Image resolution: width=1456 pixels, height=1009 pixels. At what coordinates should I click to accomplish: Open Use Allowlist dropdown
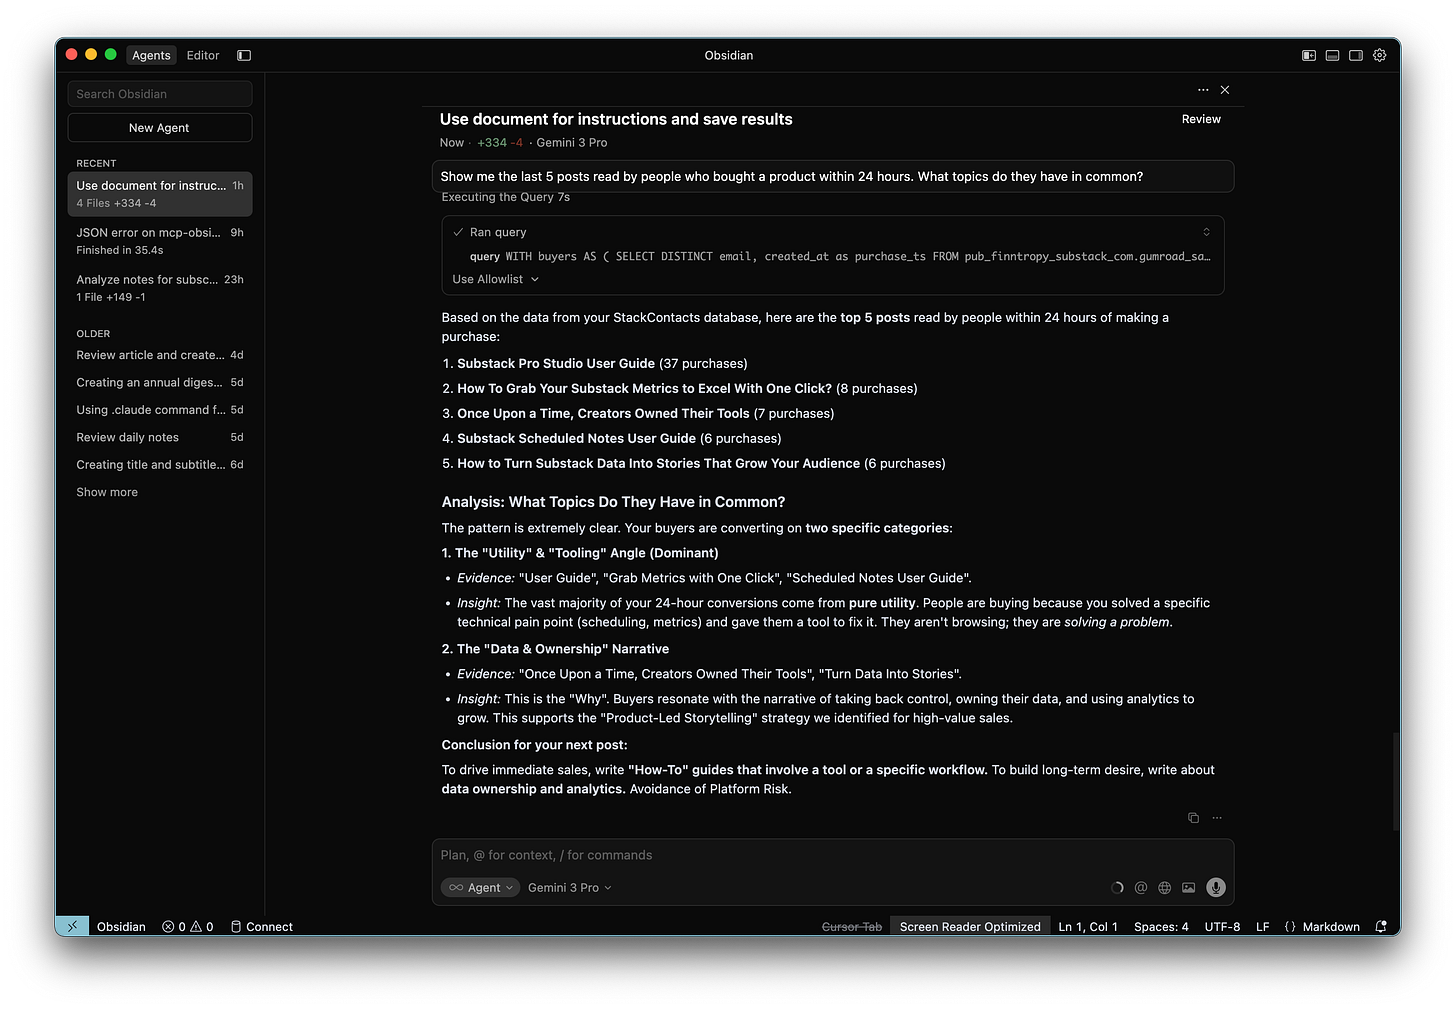pyautogui.click(x=495, y=280)
